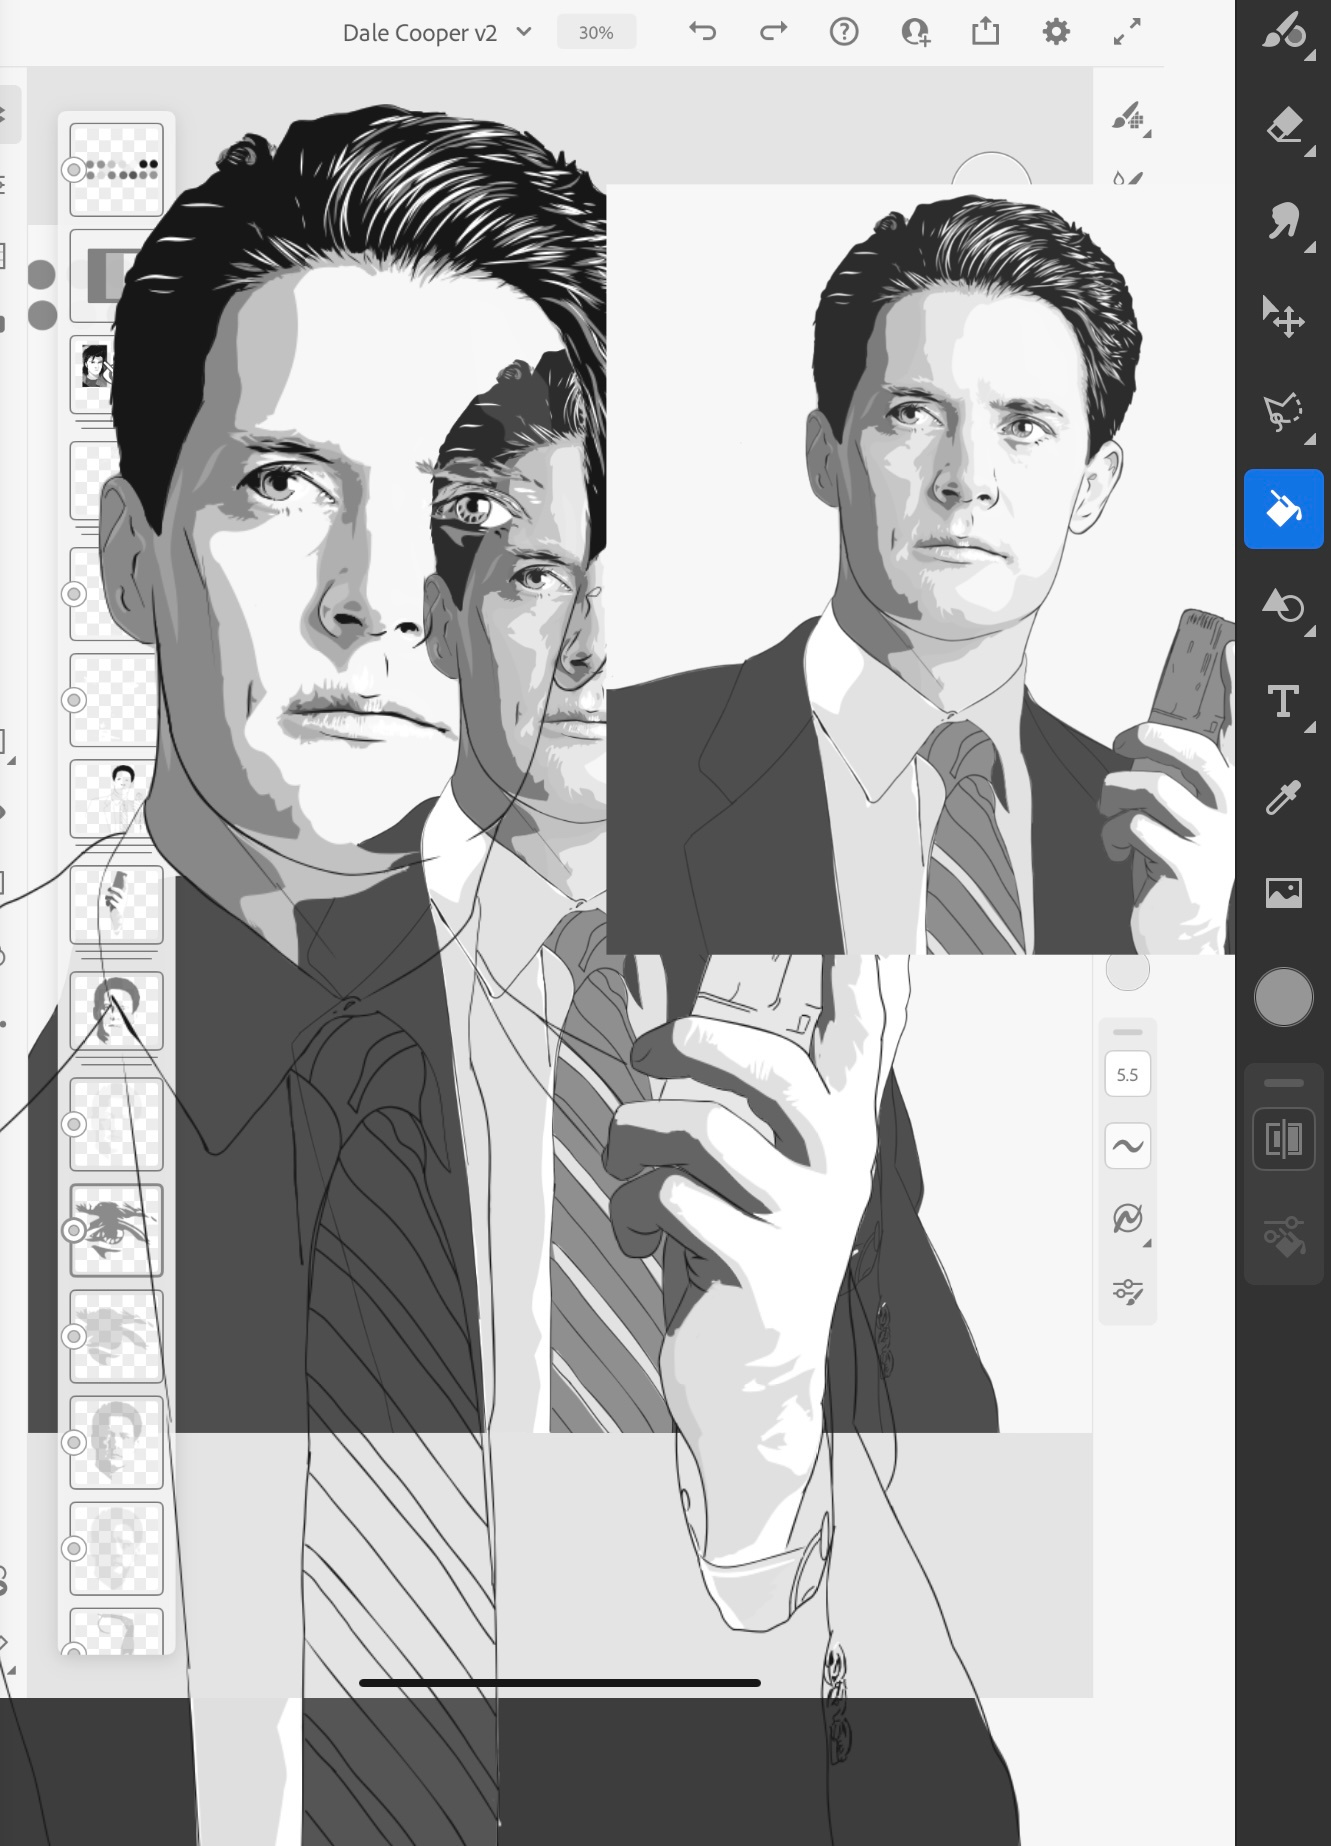The height and width of the screenshot is (1846, 1331).
Task: Select the color dots layer thumbnail
Action: pyautogui.click(x=117, y=169)
